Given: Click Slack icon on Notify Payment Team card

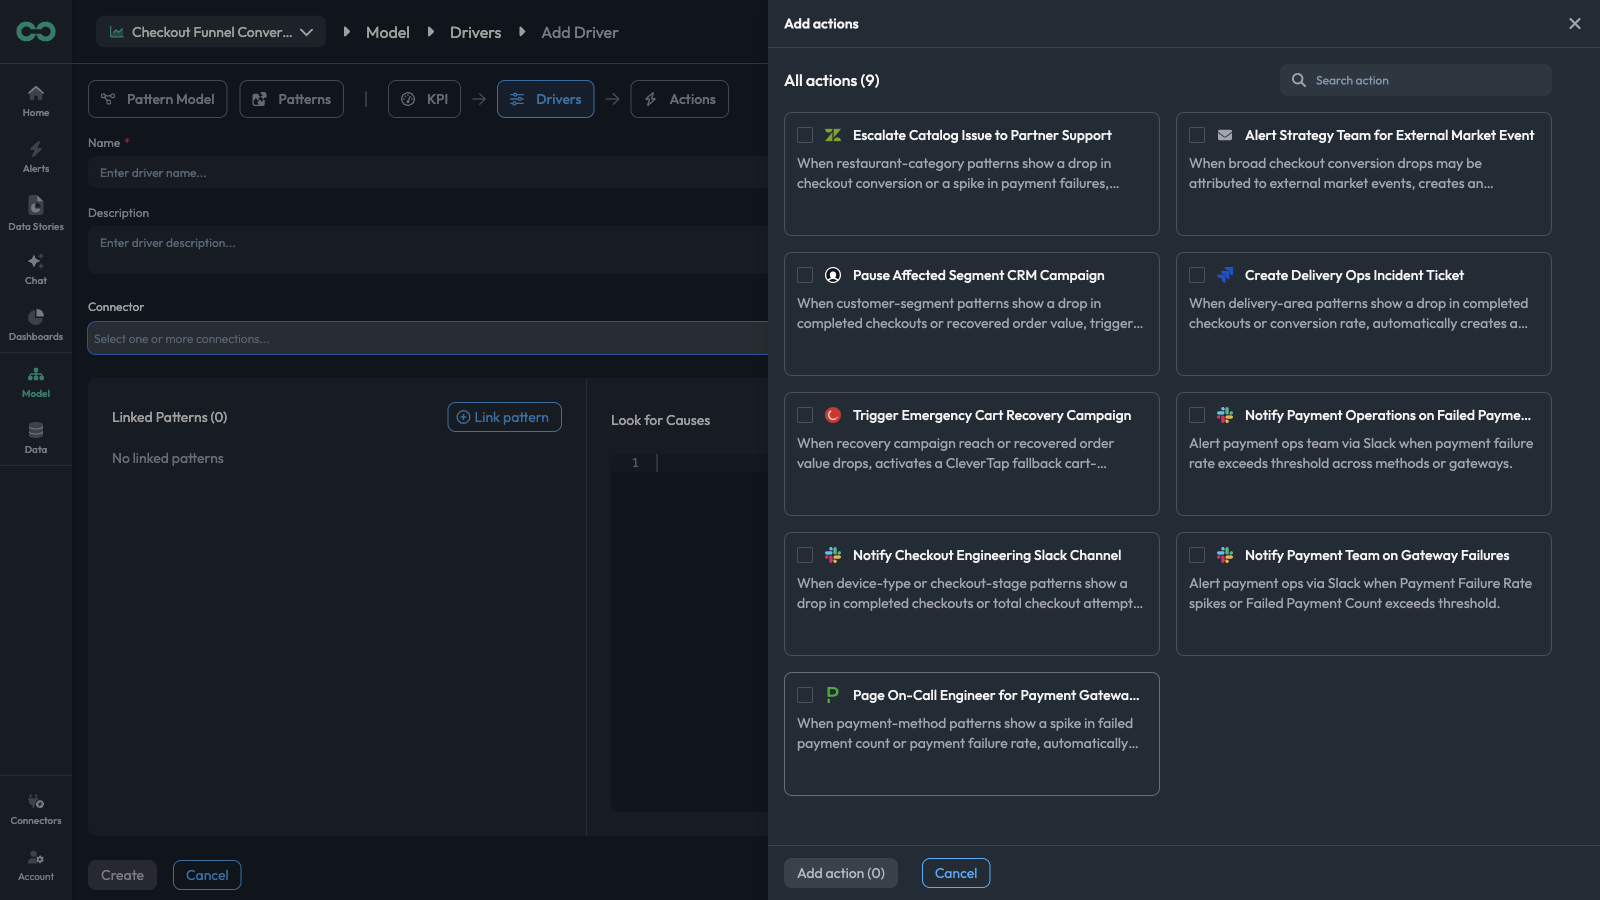Looking at the screenshot, I should (x=1225, y=555).
